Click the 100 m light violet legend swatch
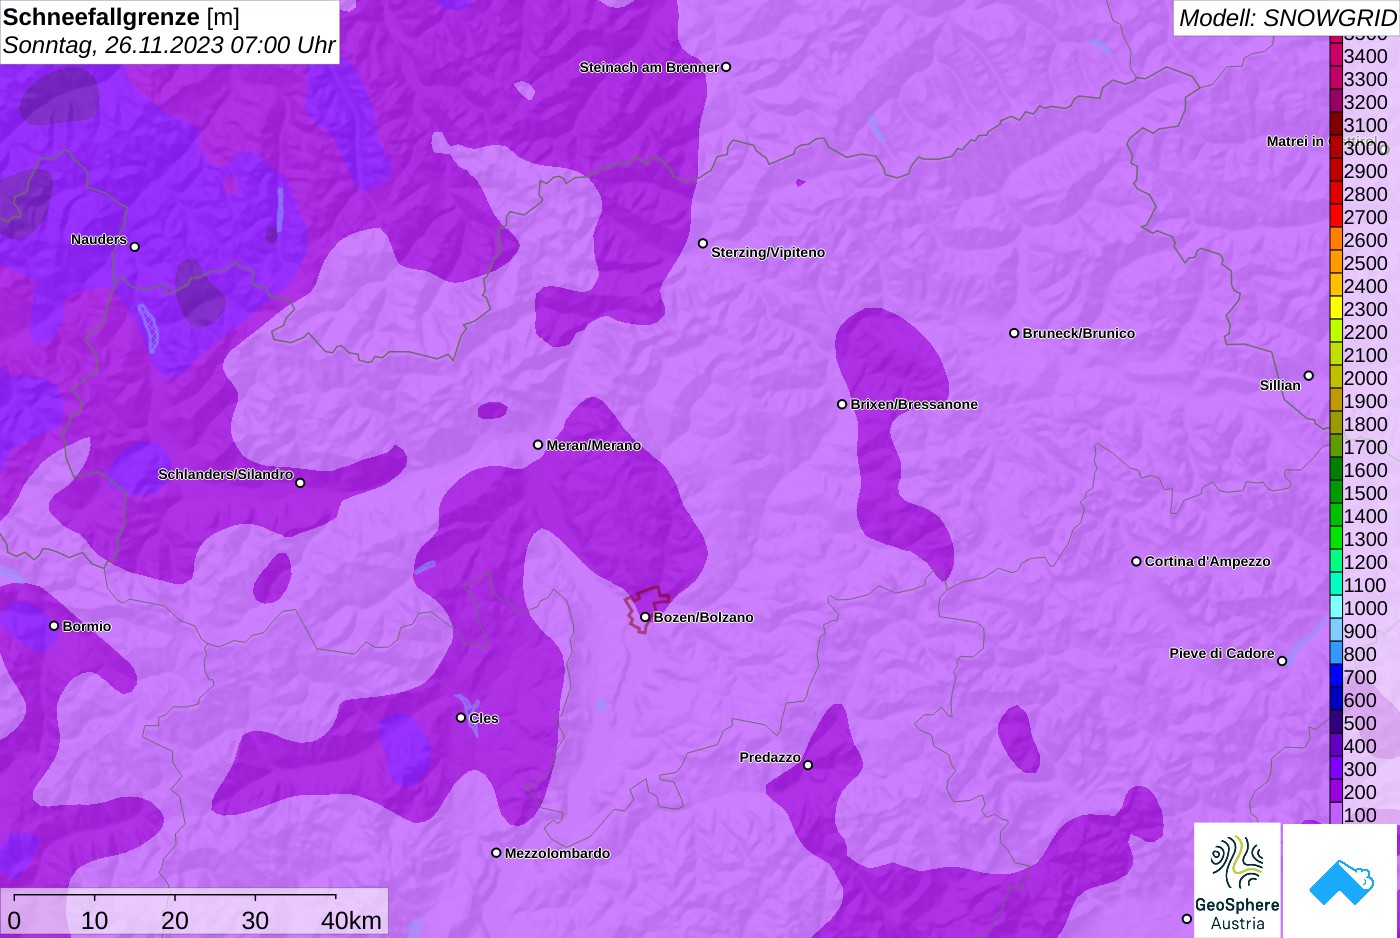 point(1335,813)
